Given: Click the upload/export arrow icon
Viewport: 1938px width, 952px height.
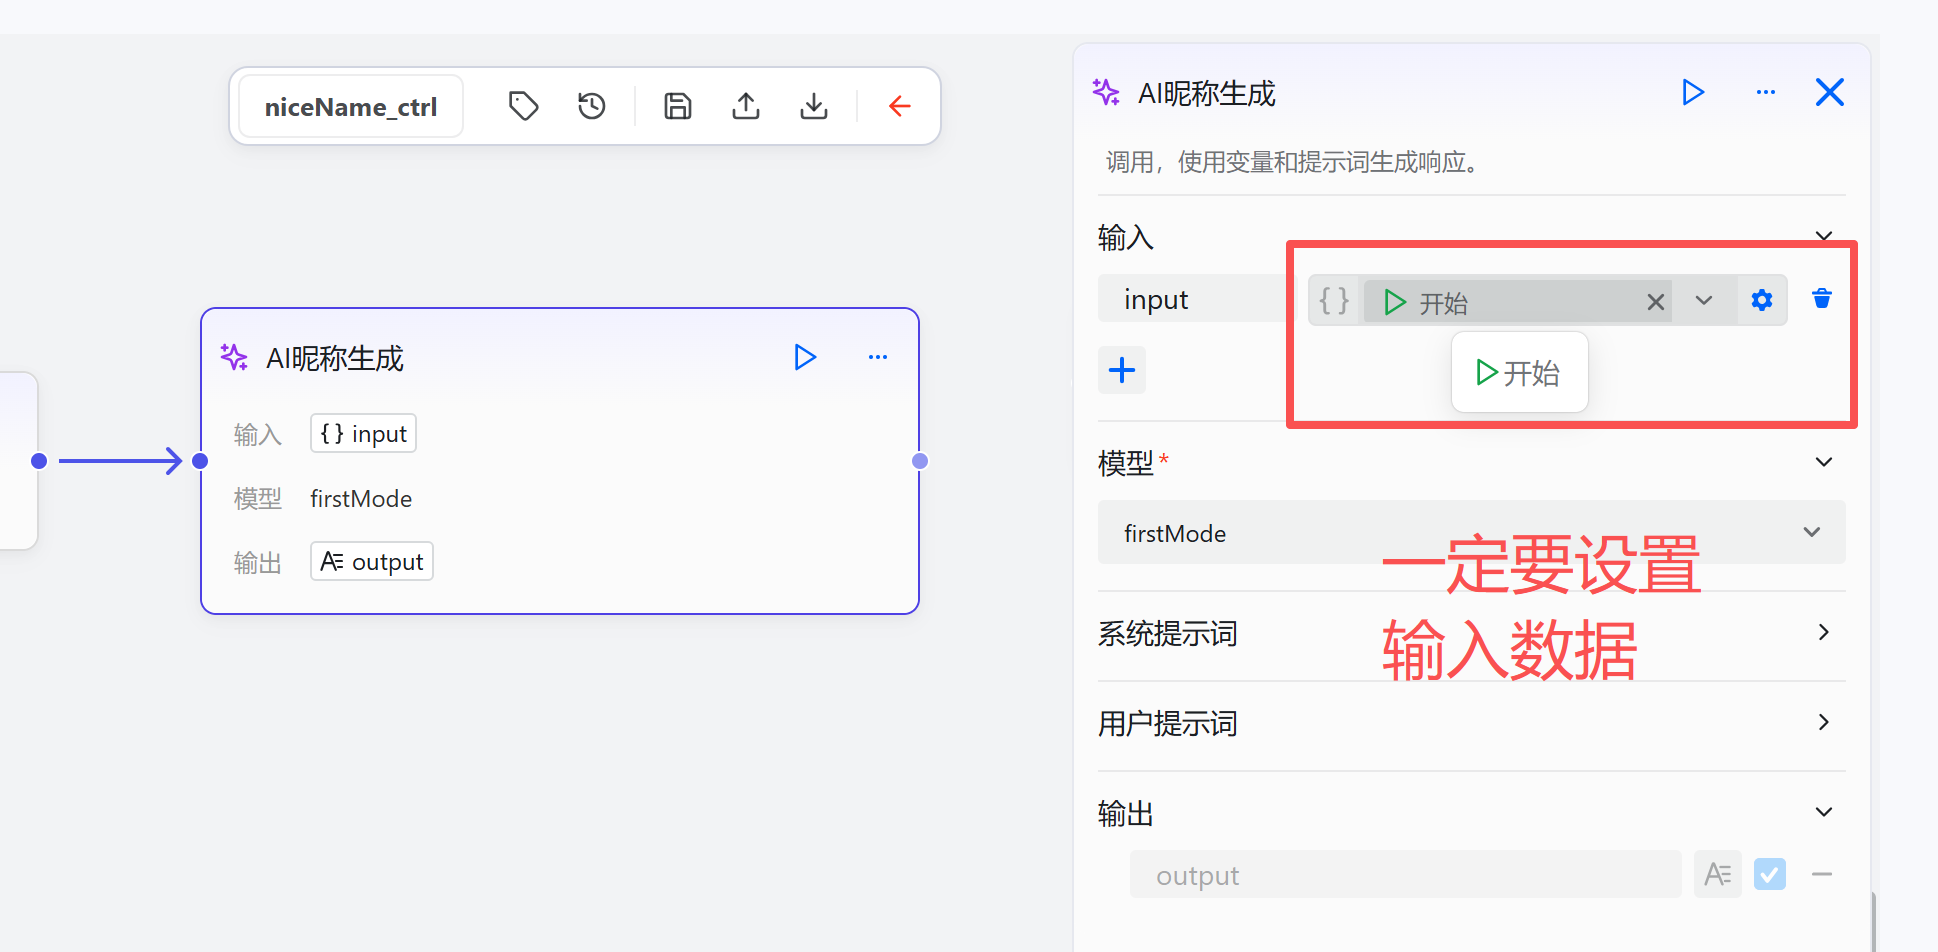Looking at the screenshot, I should (x=746, y=106).
